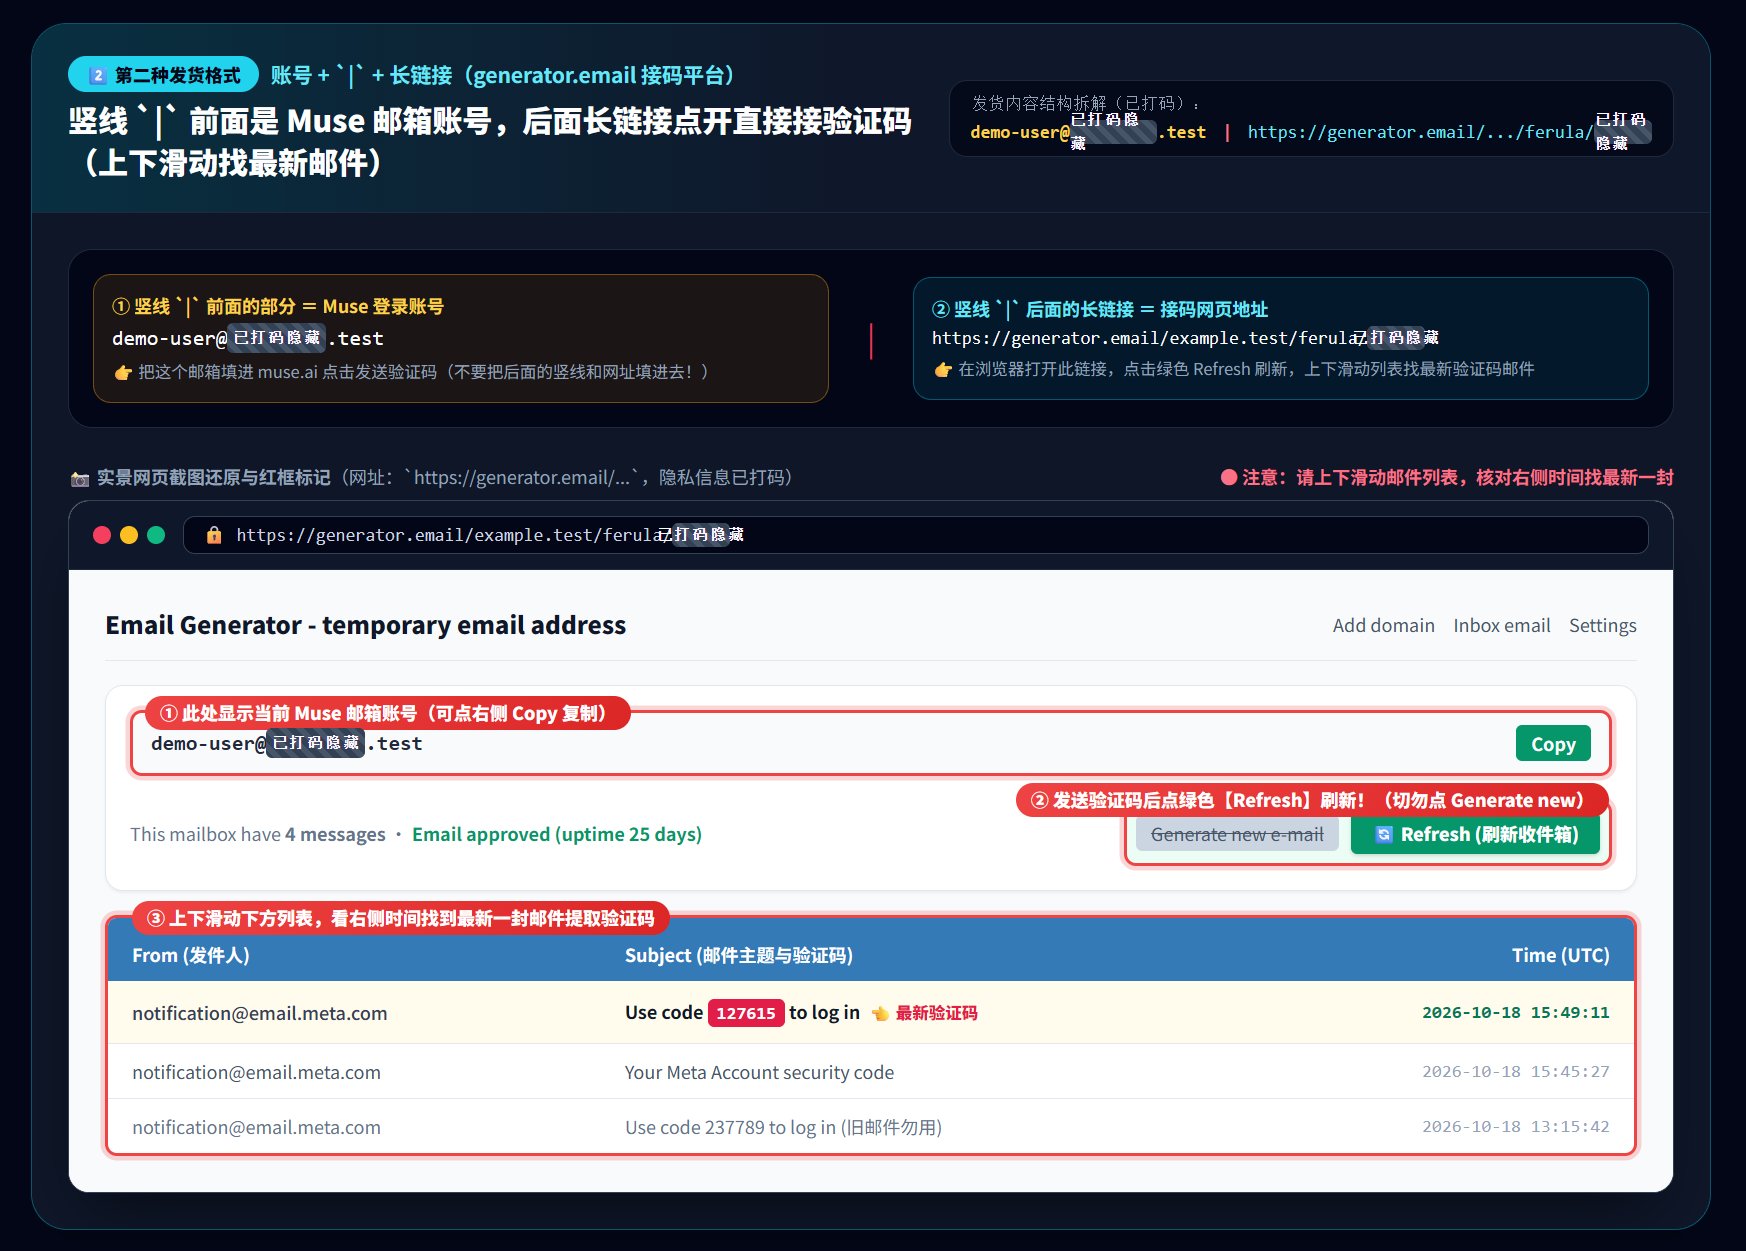Image resolution: width=1746 pixels, height=1251 pixels.
Task: Click the Email Generator page title
Action: pyautogui.click(x=366, y=625)
